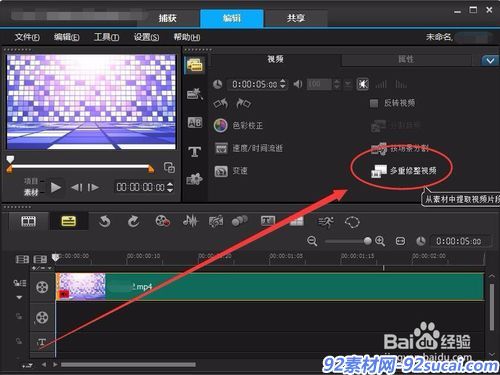Screen dimensions: 500x375
Task: Open the transitions library icon
Action: click(x=195, y=94)
